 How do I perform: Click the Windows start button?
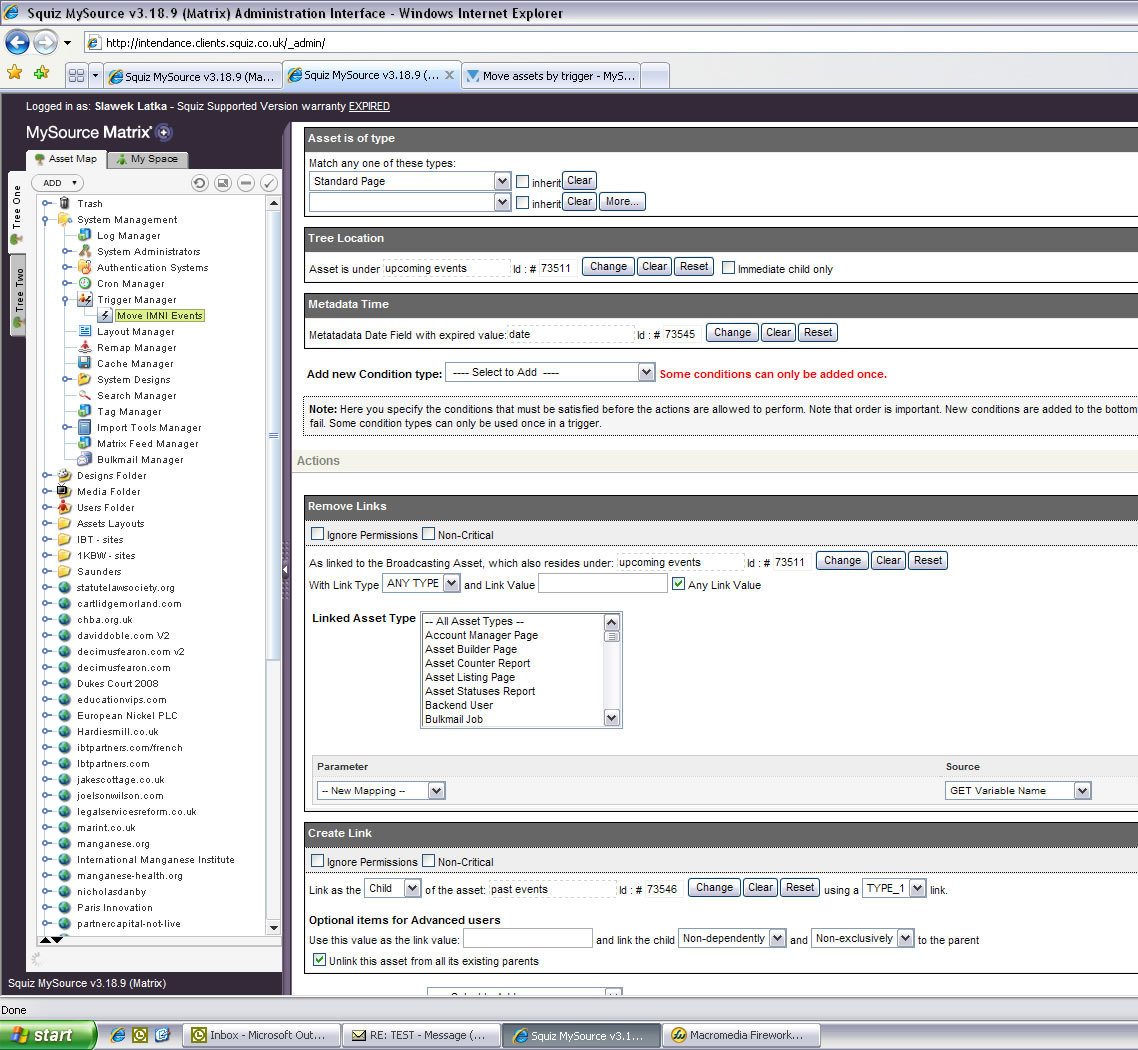point(47,1035)
